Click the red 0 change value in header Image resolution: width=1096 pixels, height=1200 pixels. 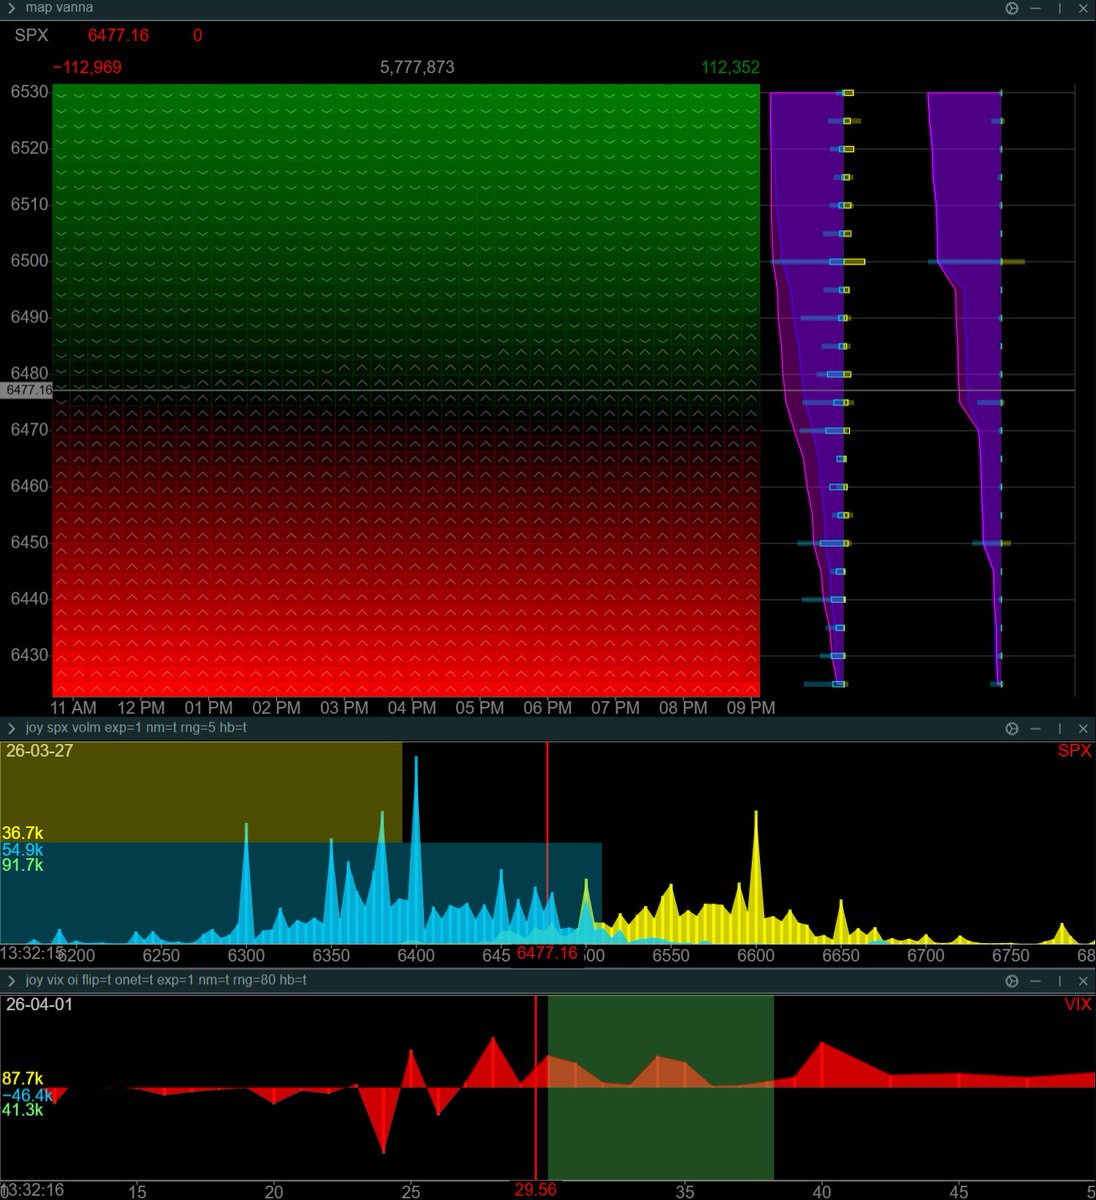pyautogui.click(x=197, y=35)
